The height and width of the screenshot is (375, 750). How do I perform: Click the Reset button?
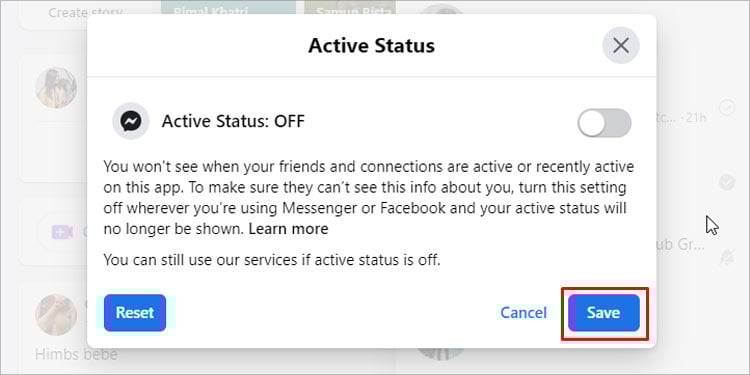point(135,313)
